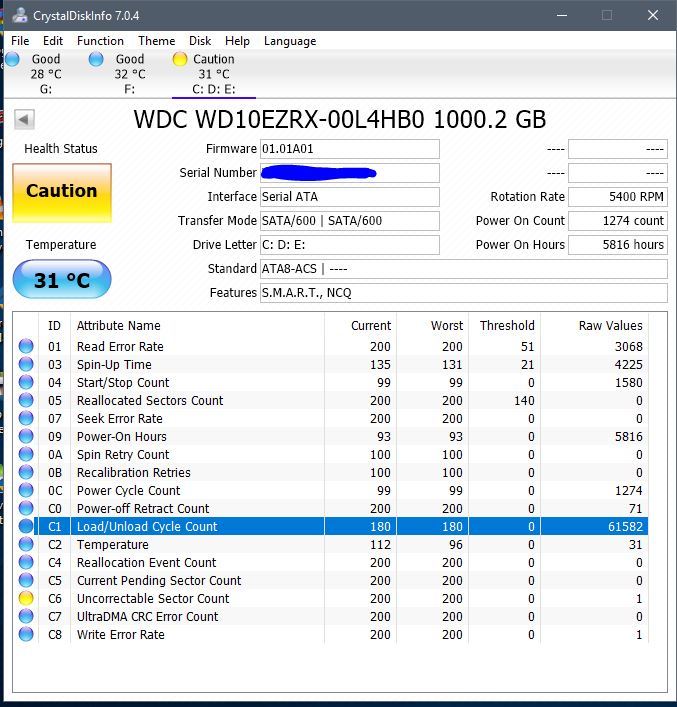This screenshot has height=707, width=677.
Task: Click status orb for Write Error Rate
Action: coord(26,635)
